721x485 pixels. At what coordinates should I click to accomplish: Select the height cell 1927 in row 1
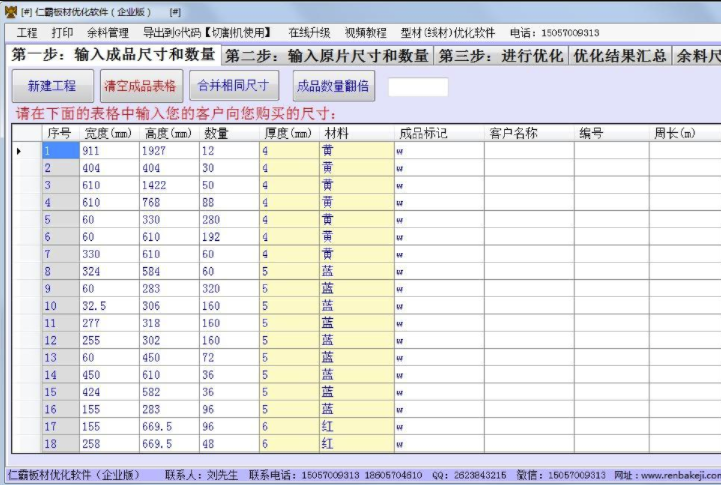coord(169,151)
